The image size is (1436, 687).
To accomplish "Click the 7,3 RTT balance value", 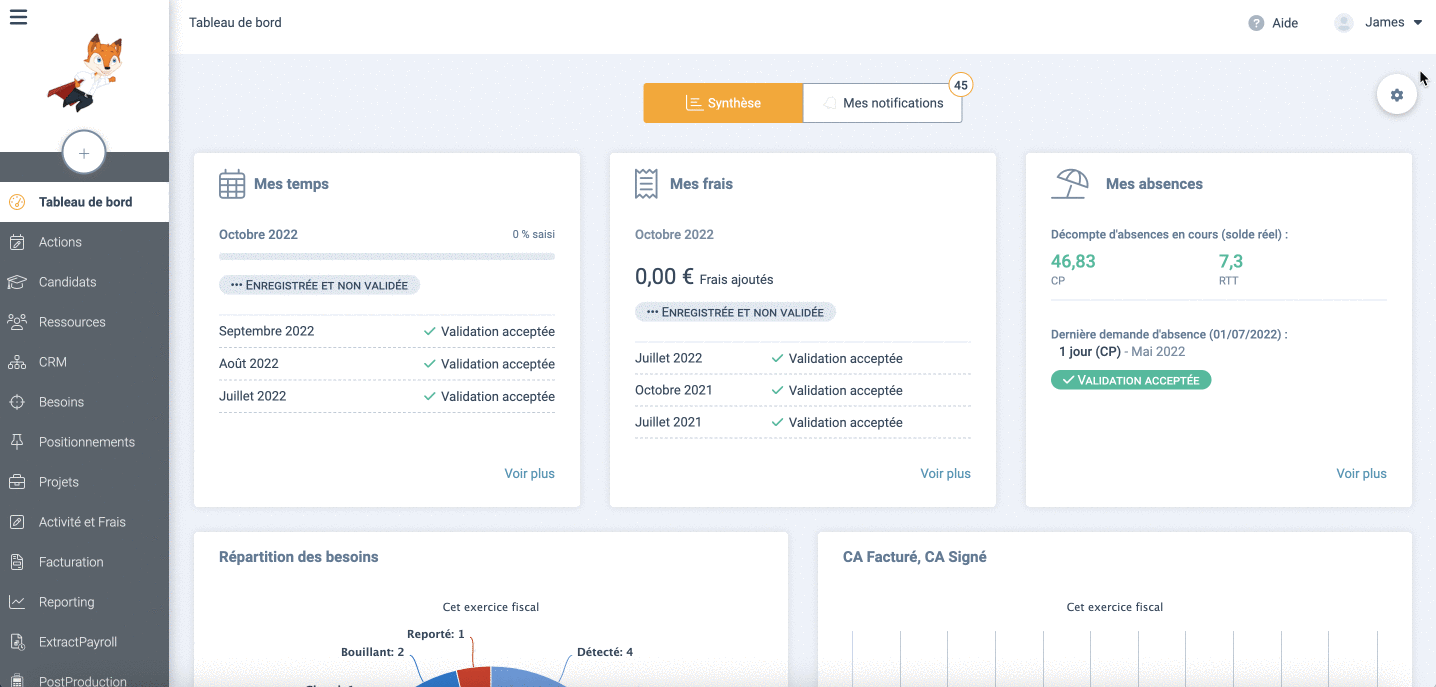I will coord(1230,262).
